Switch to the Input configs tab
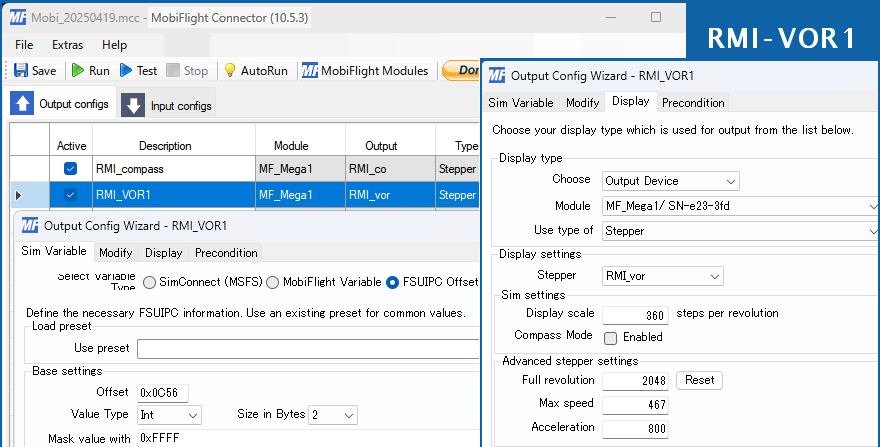This screenshot has width=880, height=447. 167,106
